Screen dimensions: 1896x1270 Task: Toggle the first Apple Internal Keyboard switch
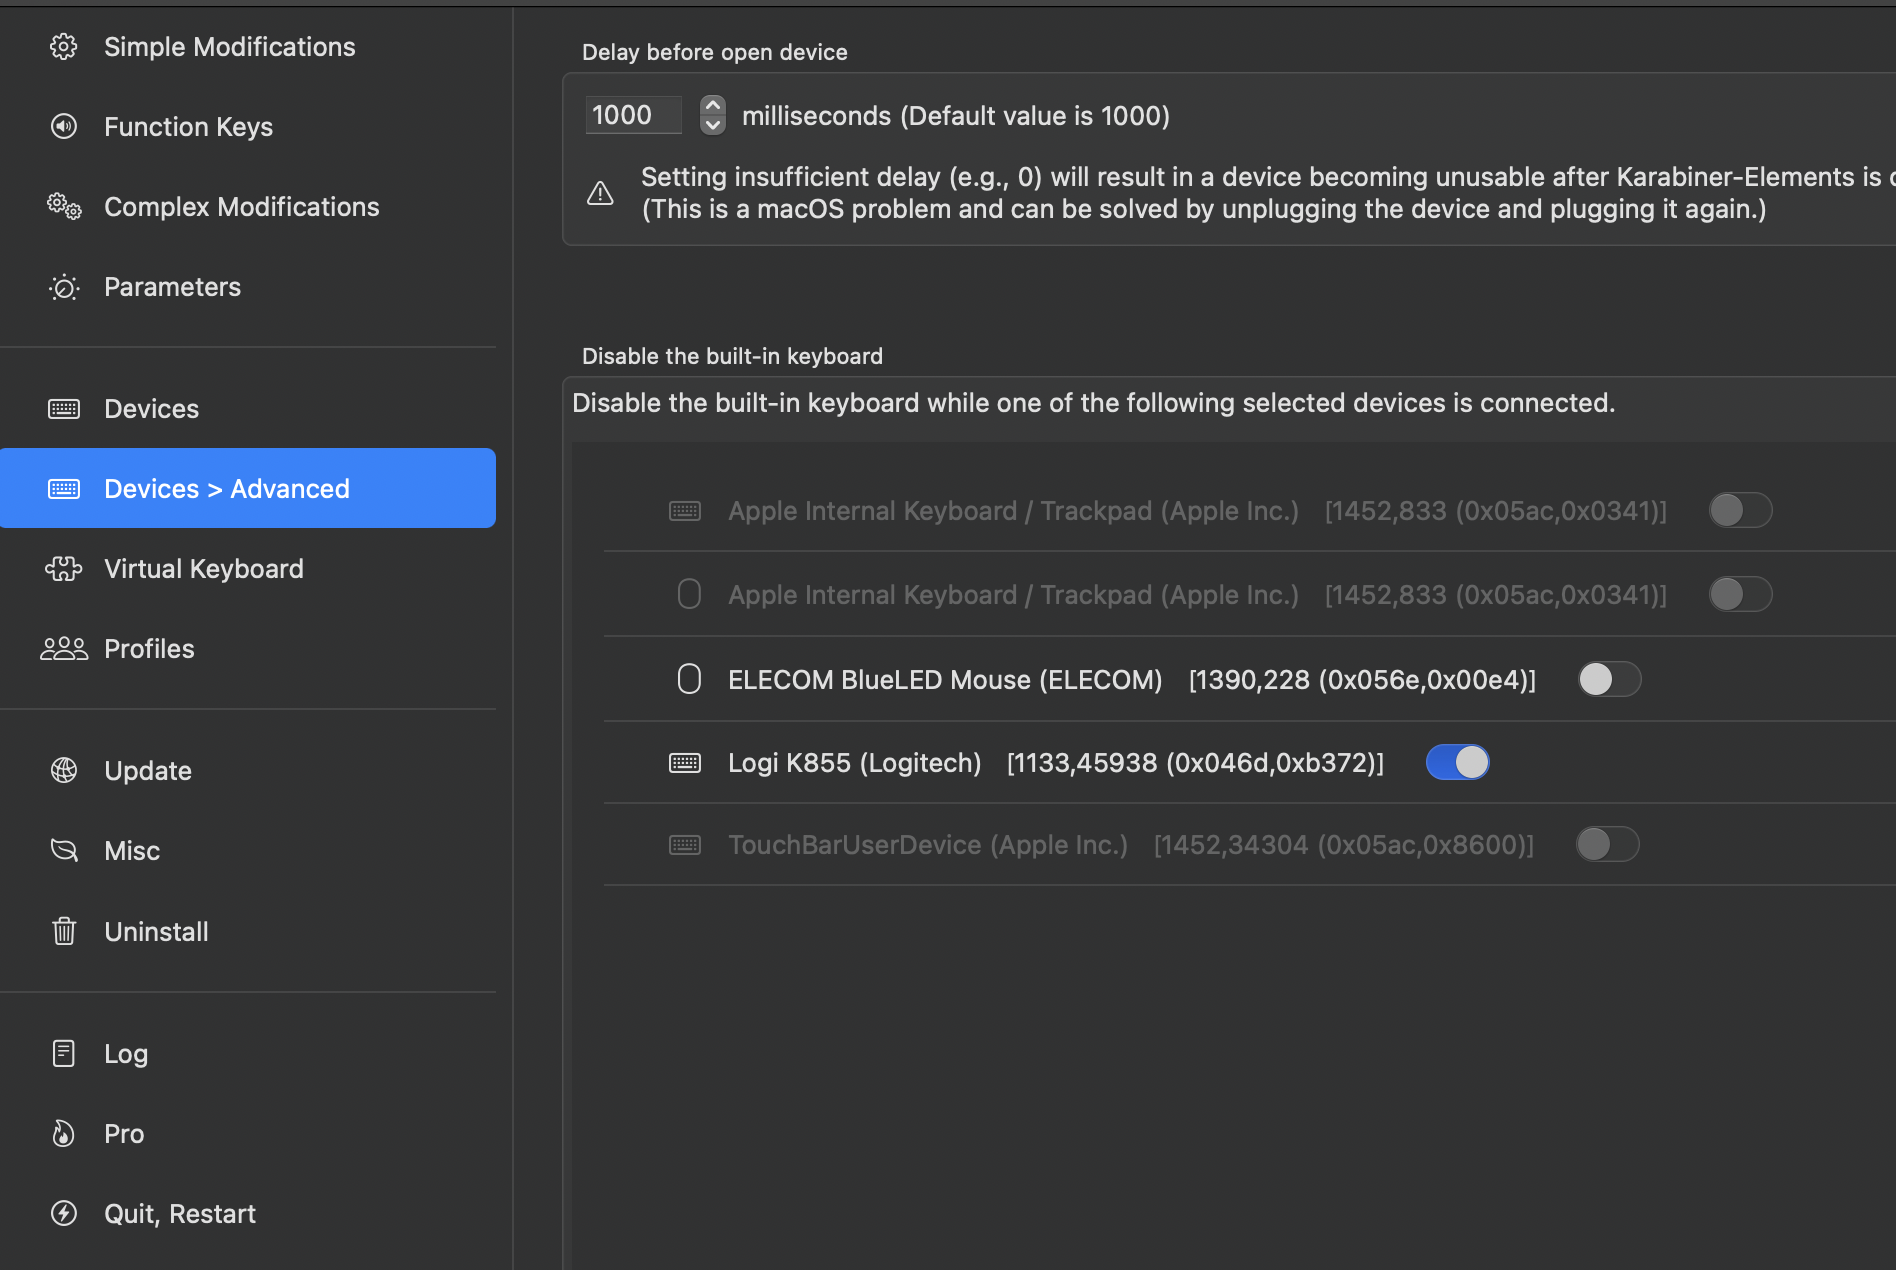click(x=1740, y=511)
